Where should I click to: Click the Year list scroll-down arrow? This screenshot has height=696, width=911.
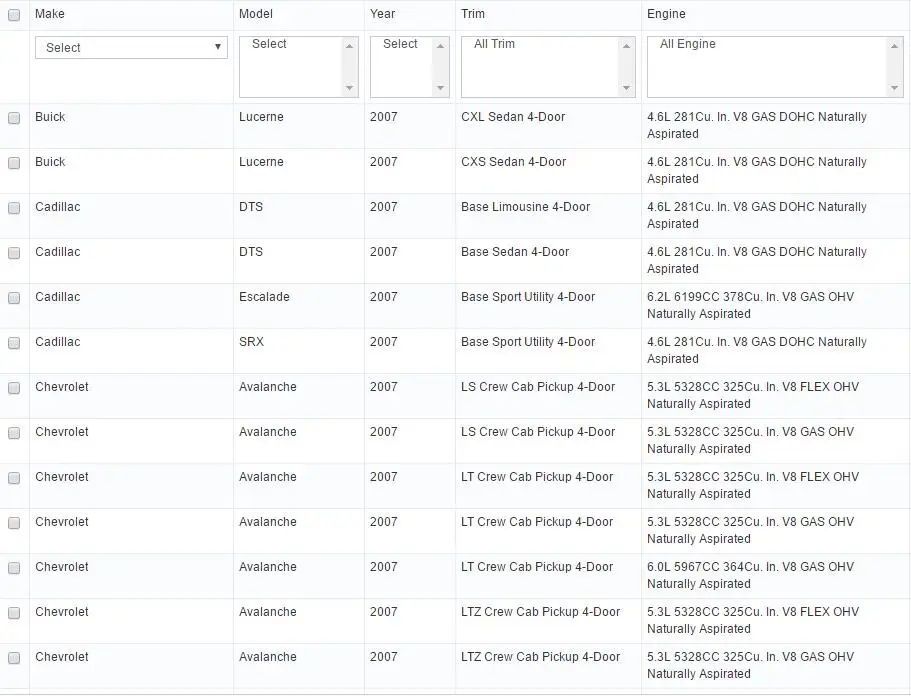[x=440, y=88]
